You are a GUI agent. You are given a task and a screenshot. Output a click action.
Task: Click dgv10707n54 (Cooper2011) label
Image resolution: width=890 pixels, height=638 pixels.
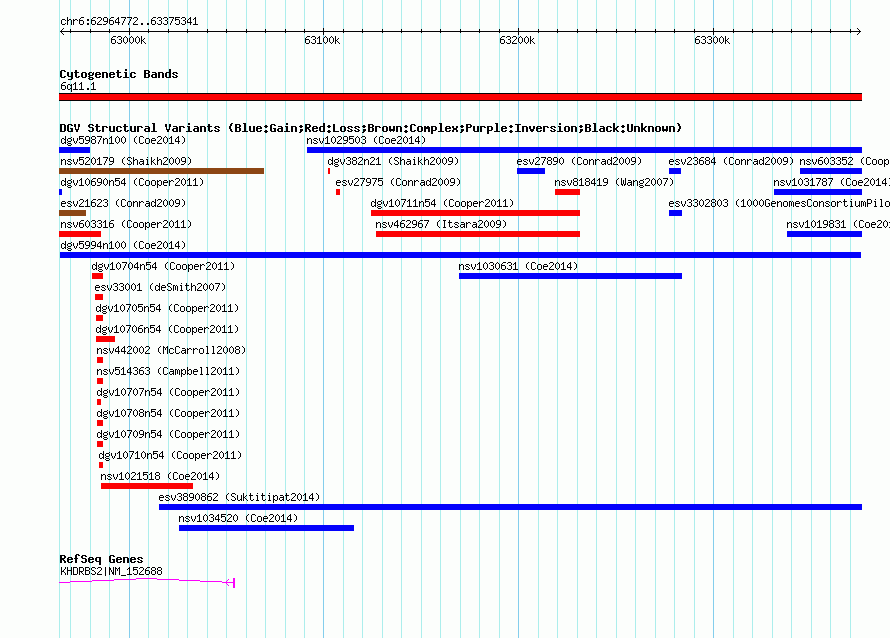pos(168,392)
